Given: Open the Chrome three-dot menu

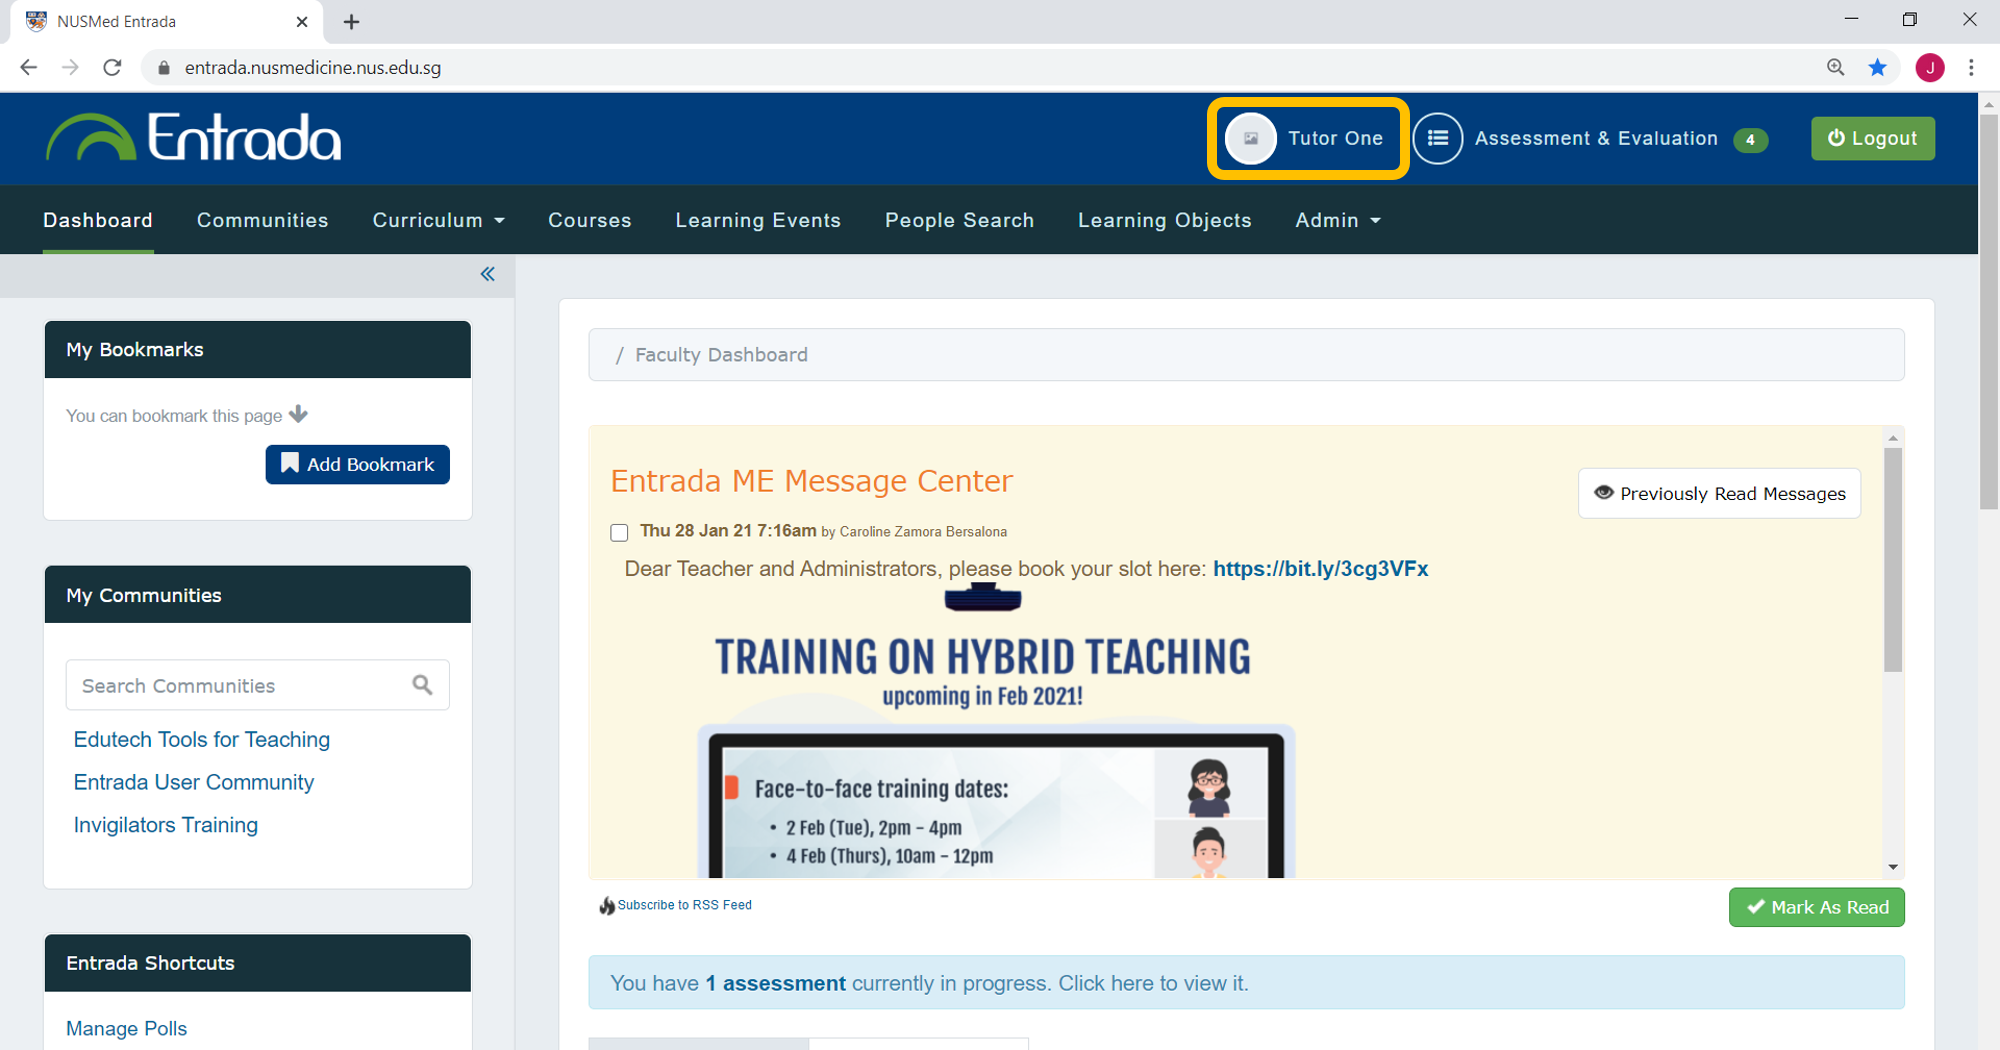Looking at the screenshot, I should 1971,67.
